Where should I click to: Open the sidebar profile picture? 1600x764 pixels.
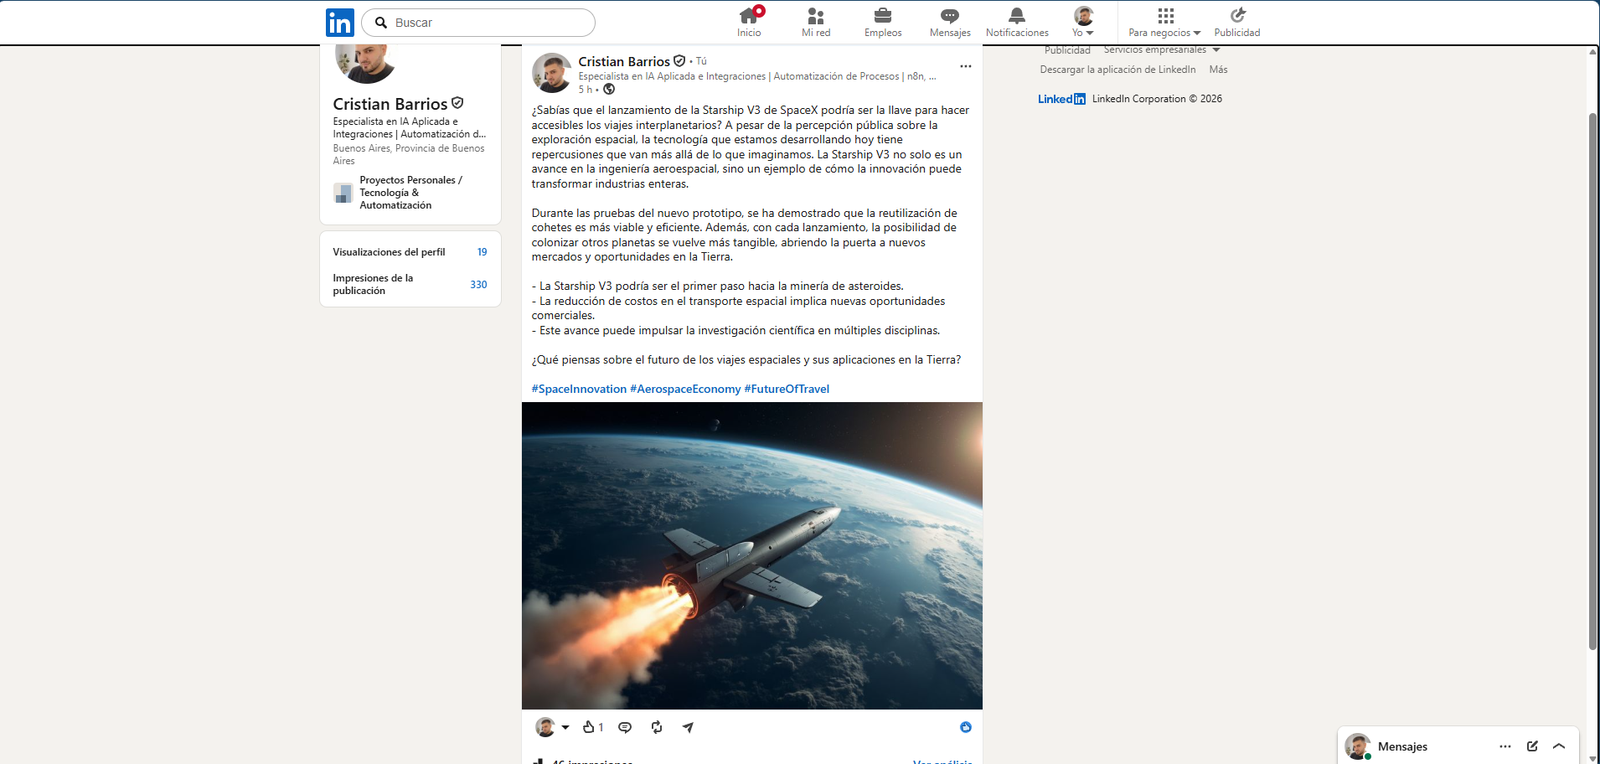(365, 62)
